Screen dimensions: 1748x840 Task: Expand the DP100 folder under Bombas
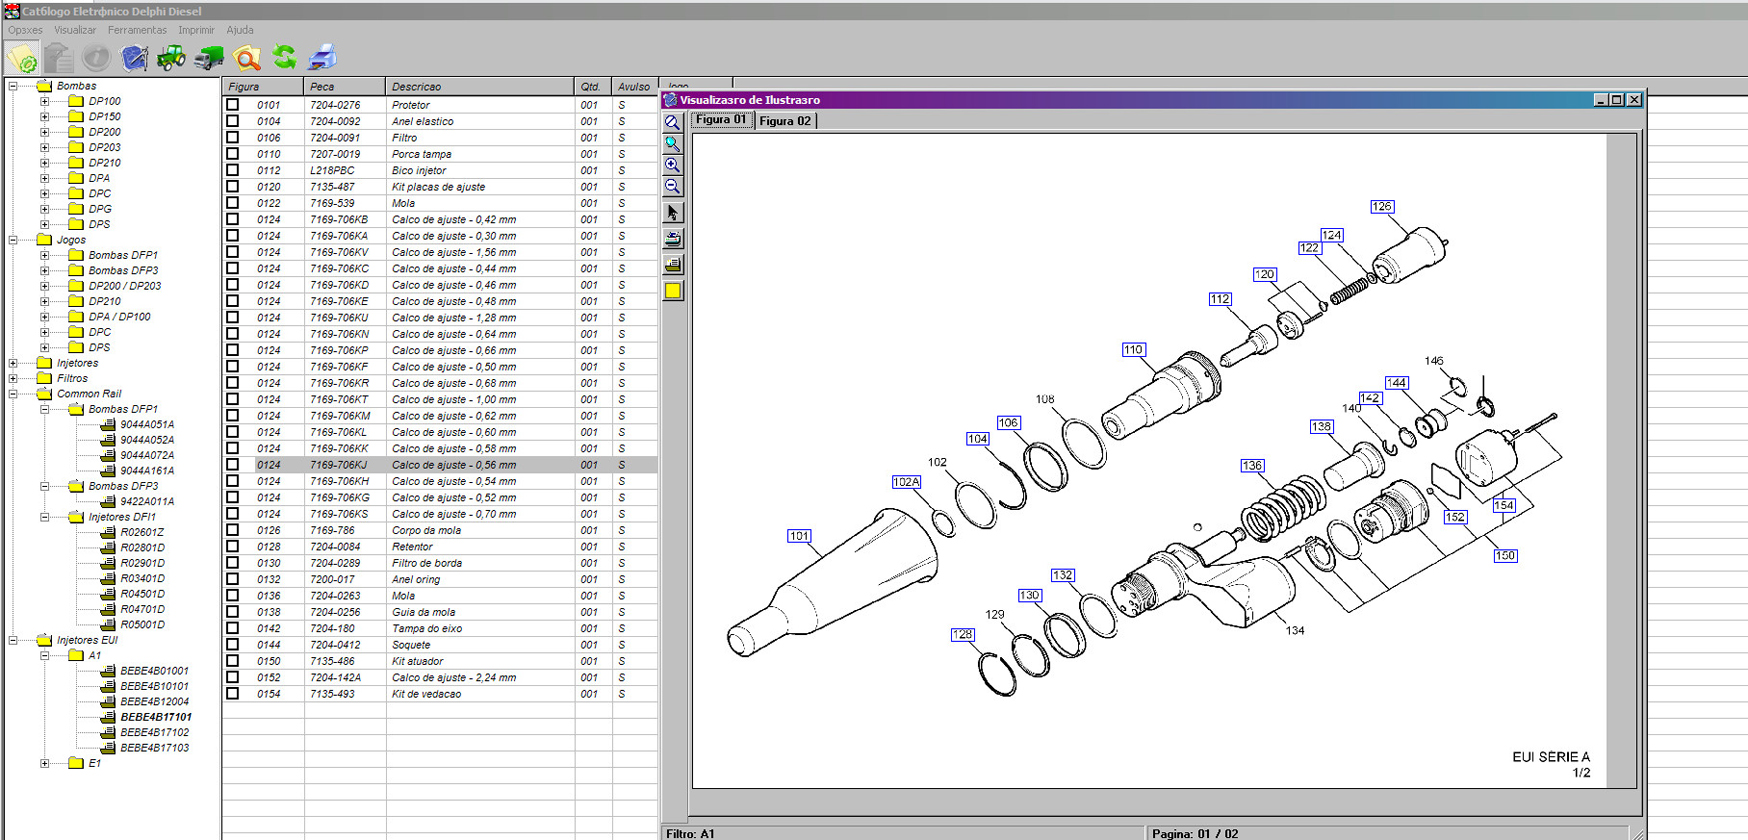click(44, 101)
